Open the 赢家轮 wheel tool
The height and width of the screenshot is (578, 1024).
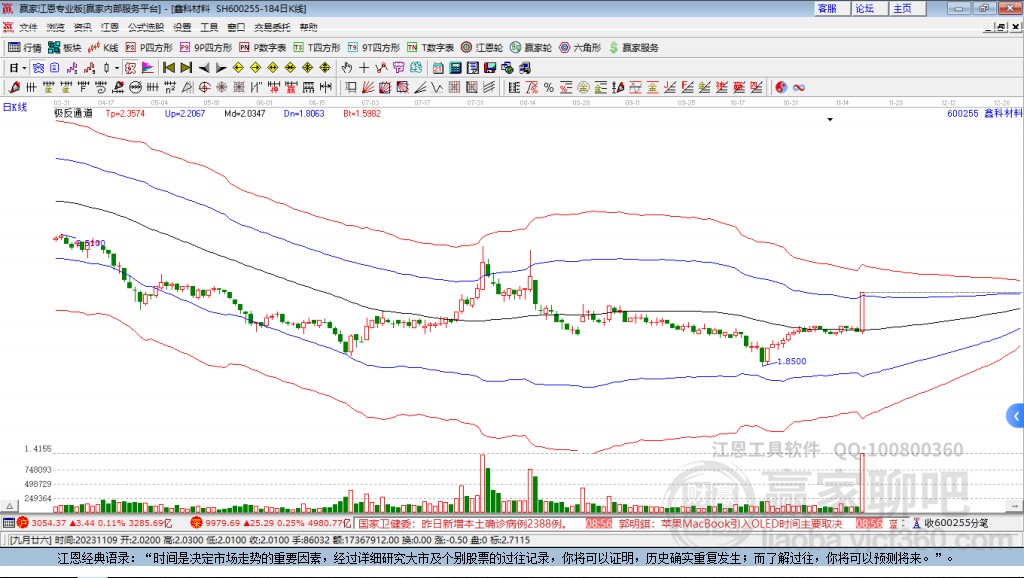coord(531,48)
